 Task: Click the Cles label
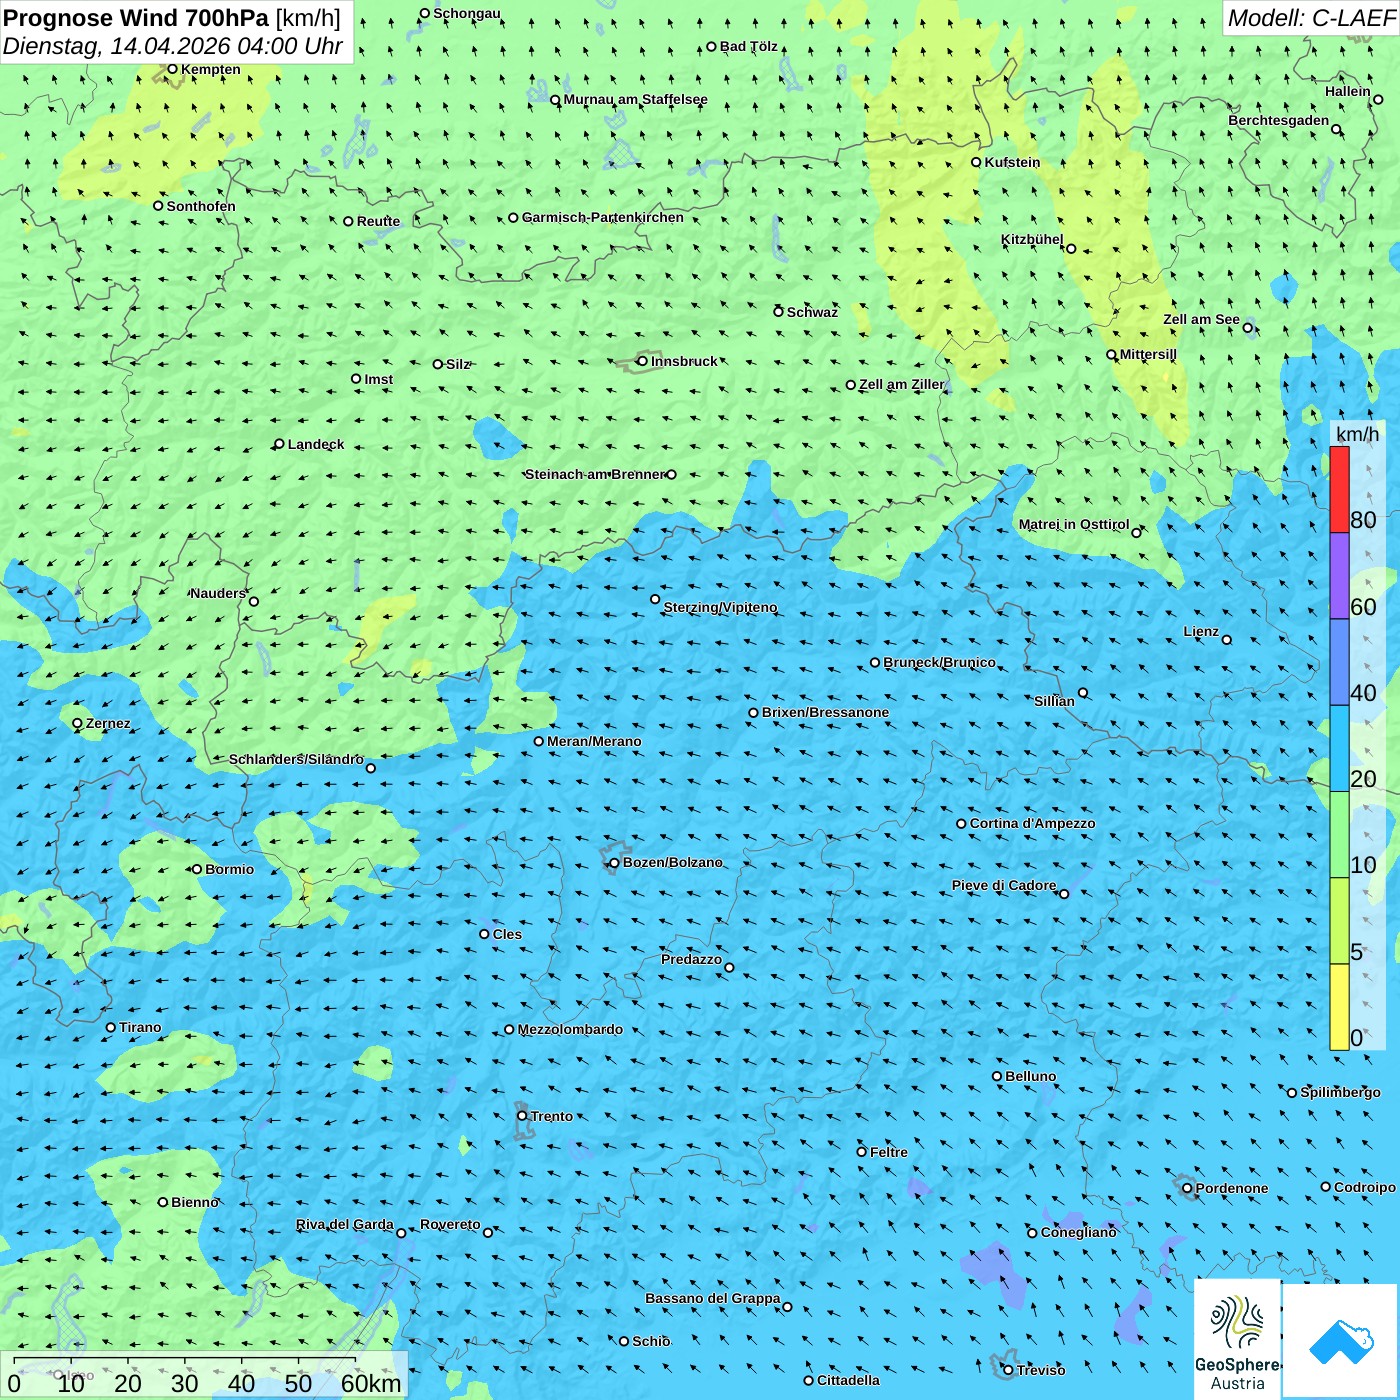(507, 934)
